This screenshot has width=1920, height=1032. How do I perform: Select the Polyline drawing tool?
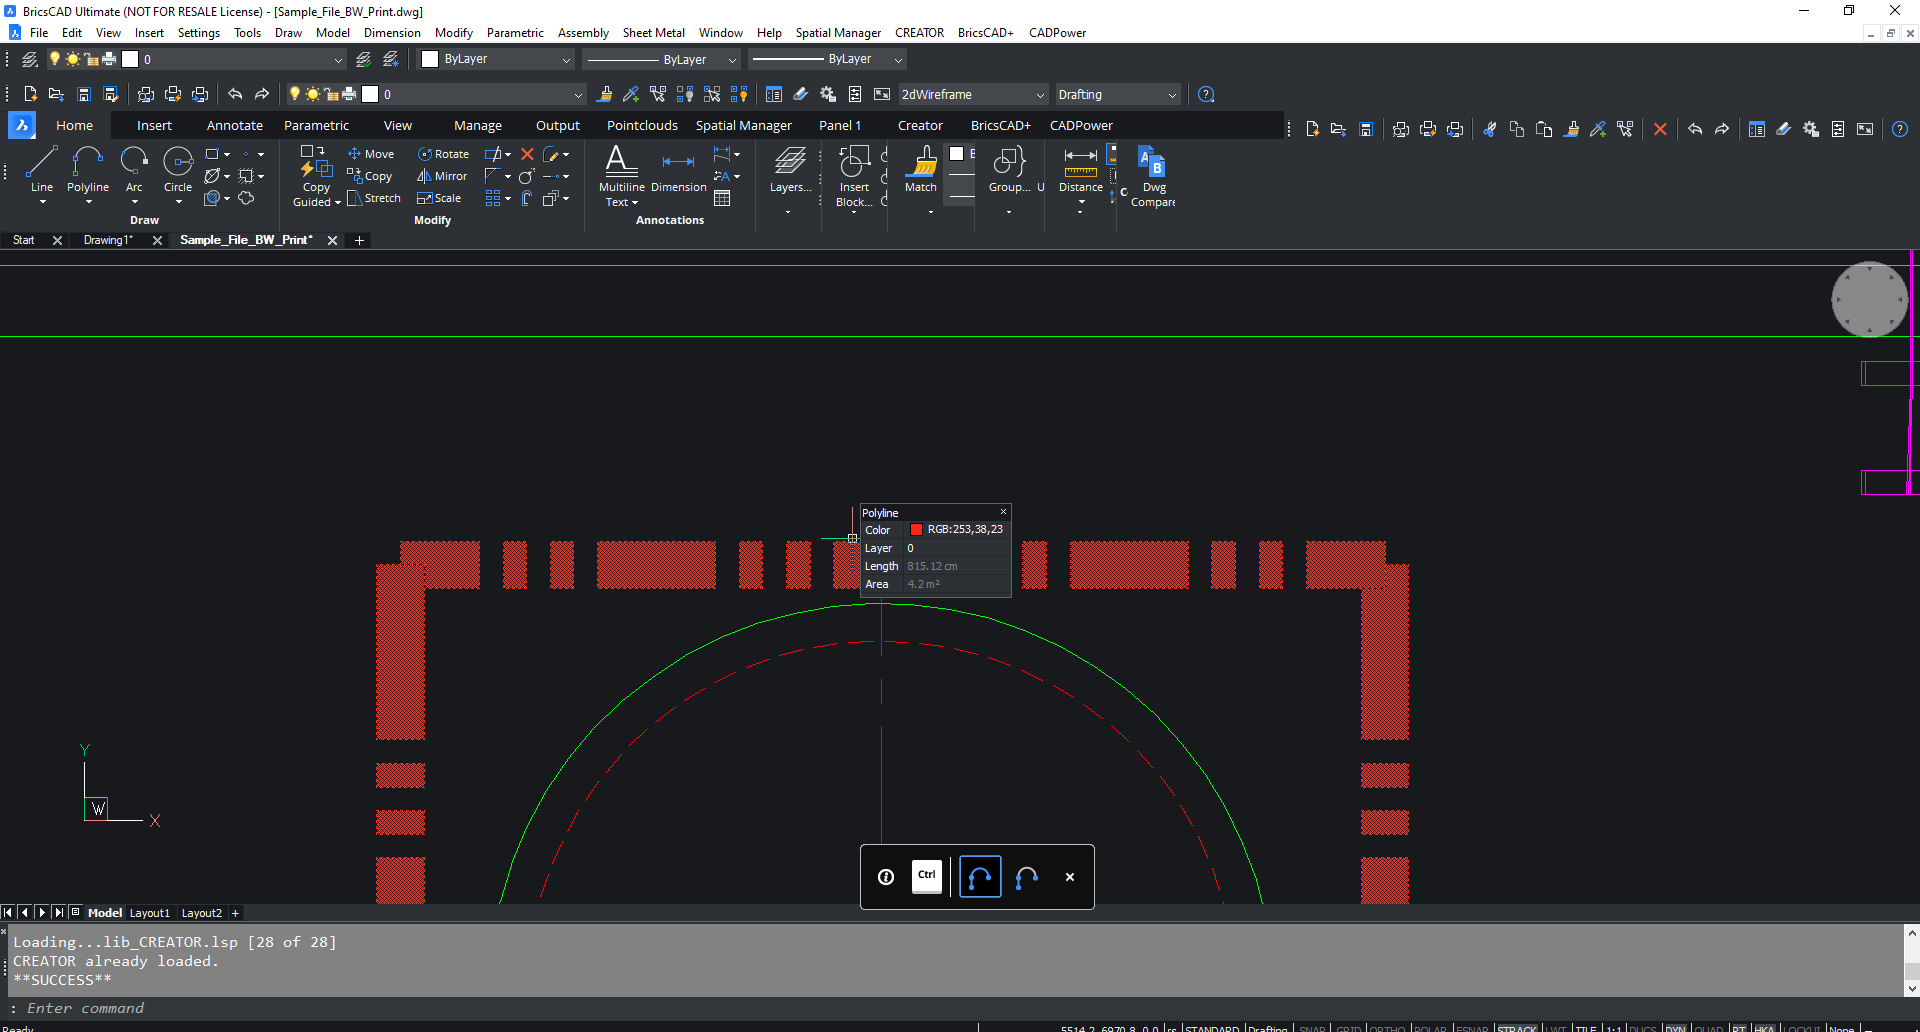click(88, 170)
